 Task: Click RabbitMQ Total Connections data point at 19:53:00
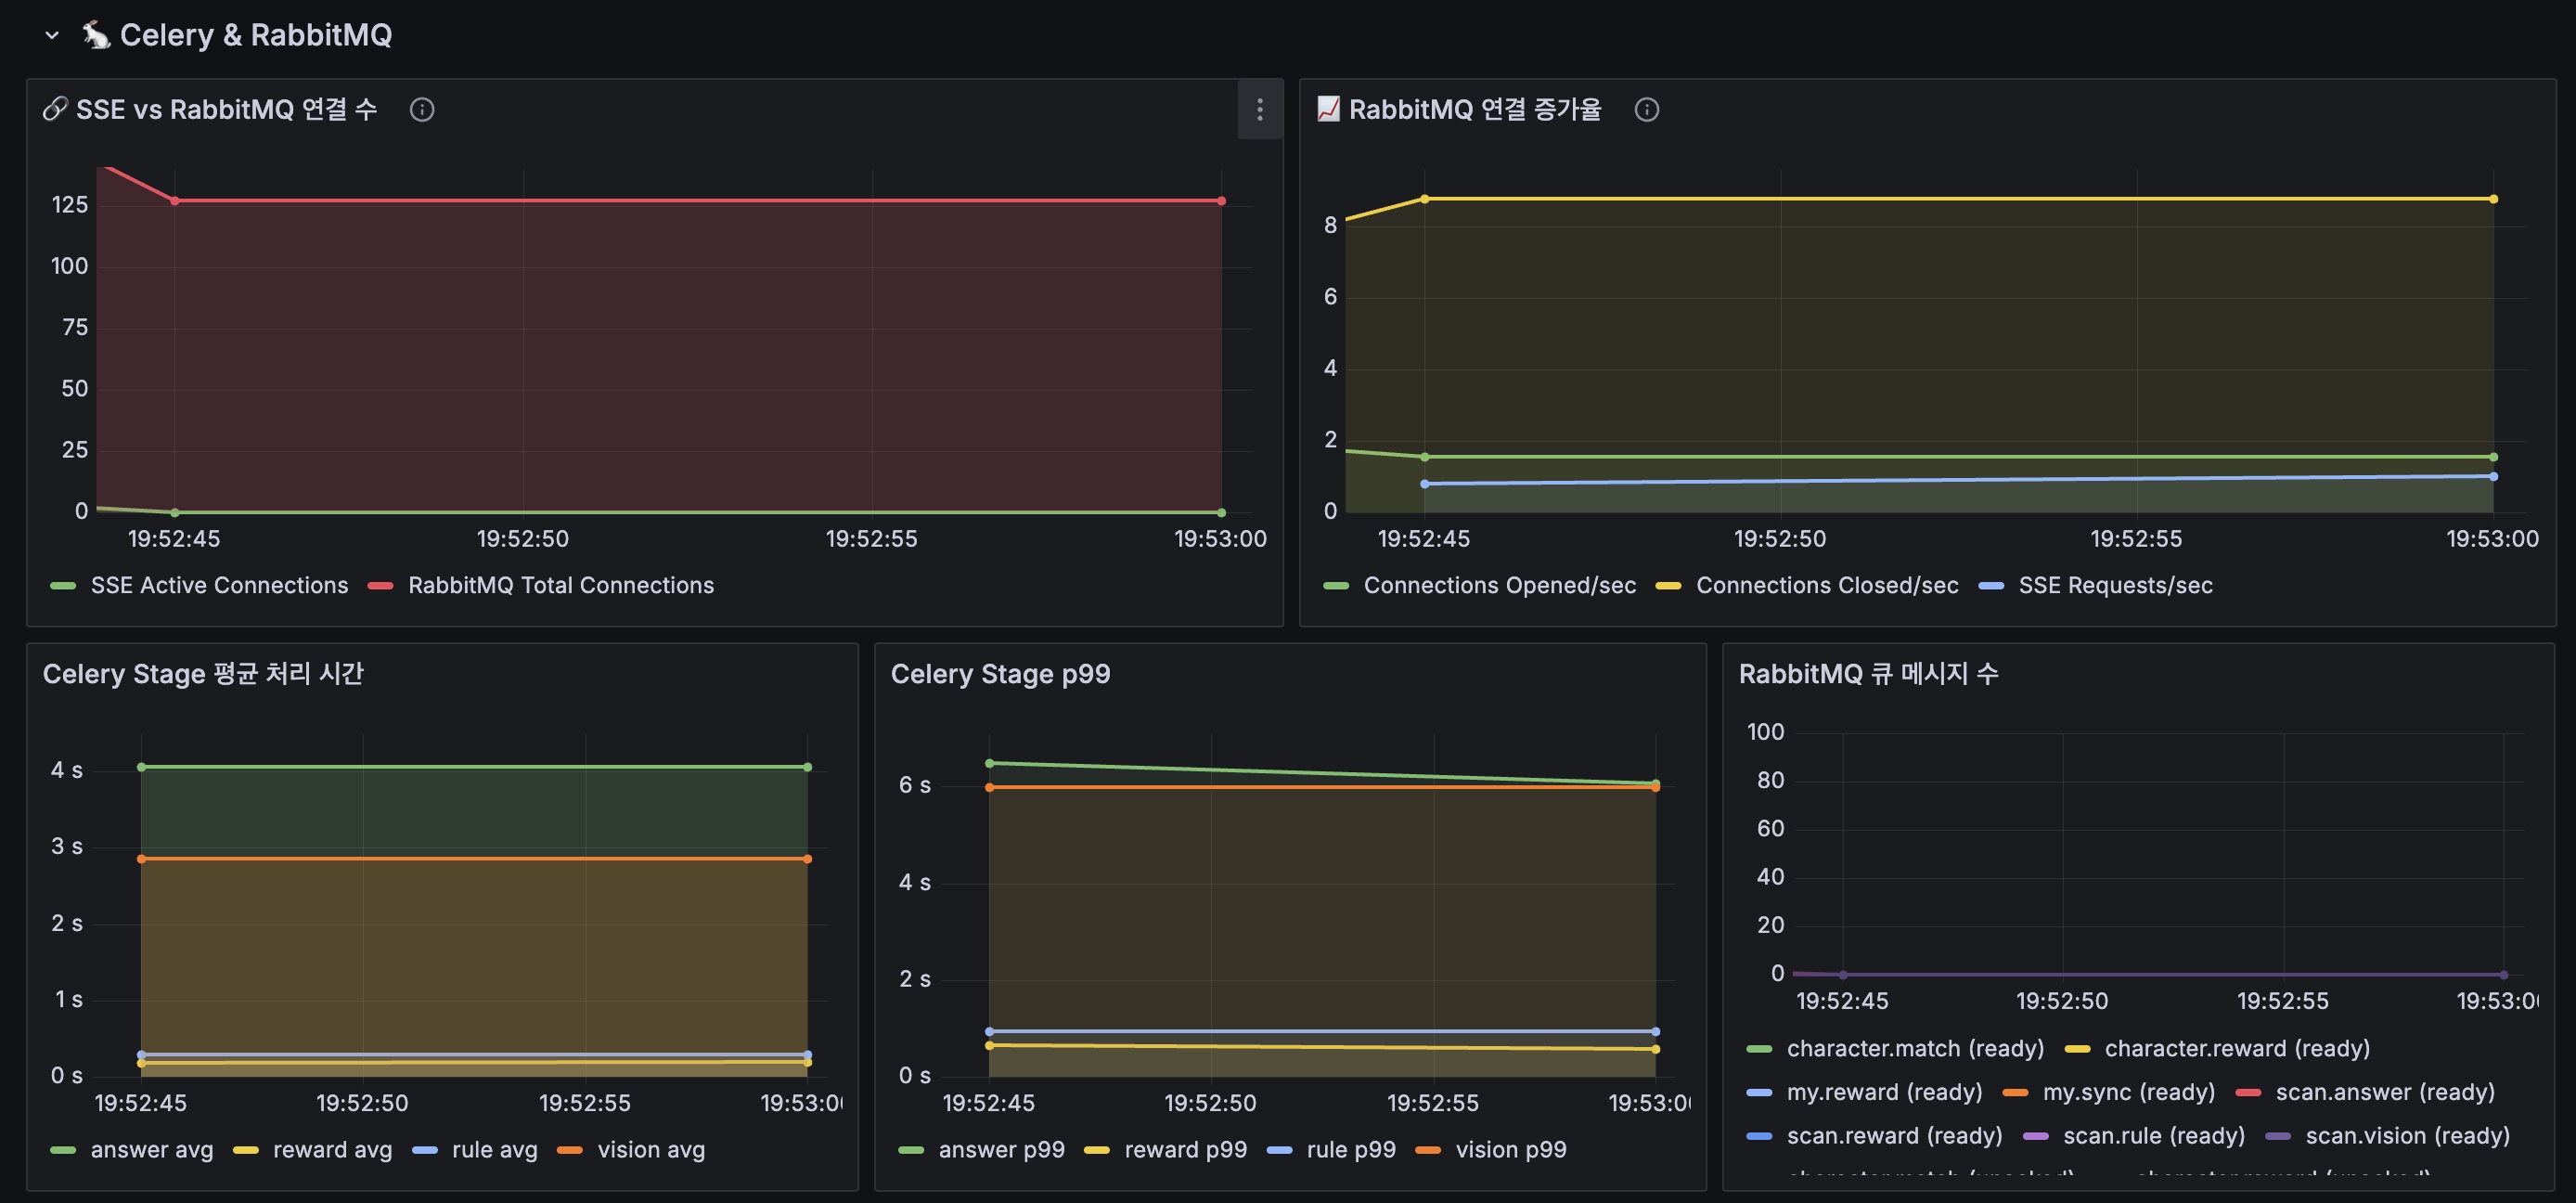(x=1221, y=201)
